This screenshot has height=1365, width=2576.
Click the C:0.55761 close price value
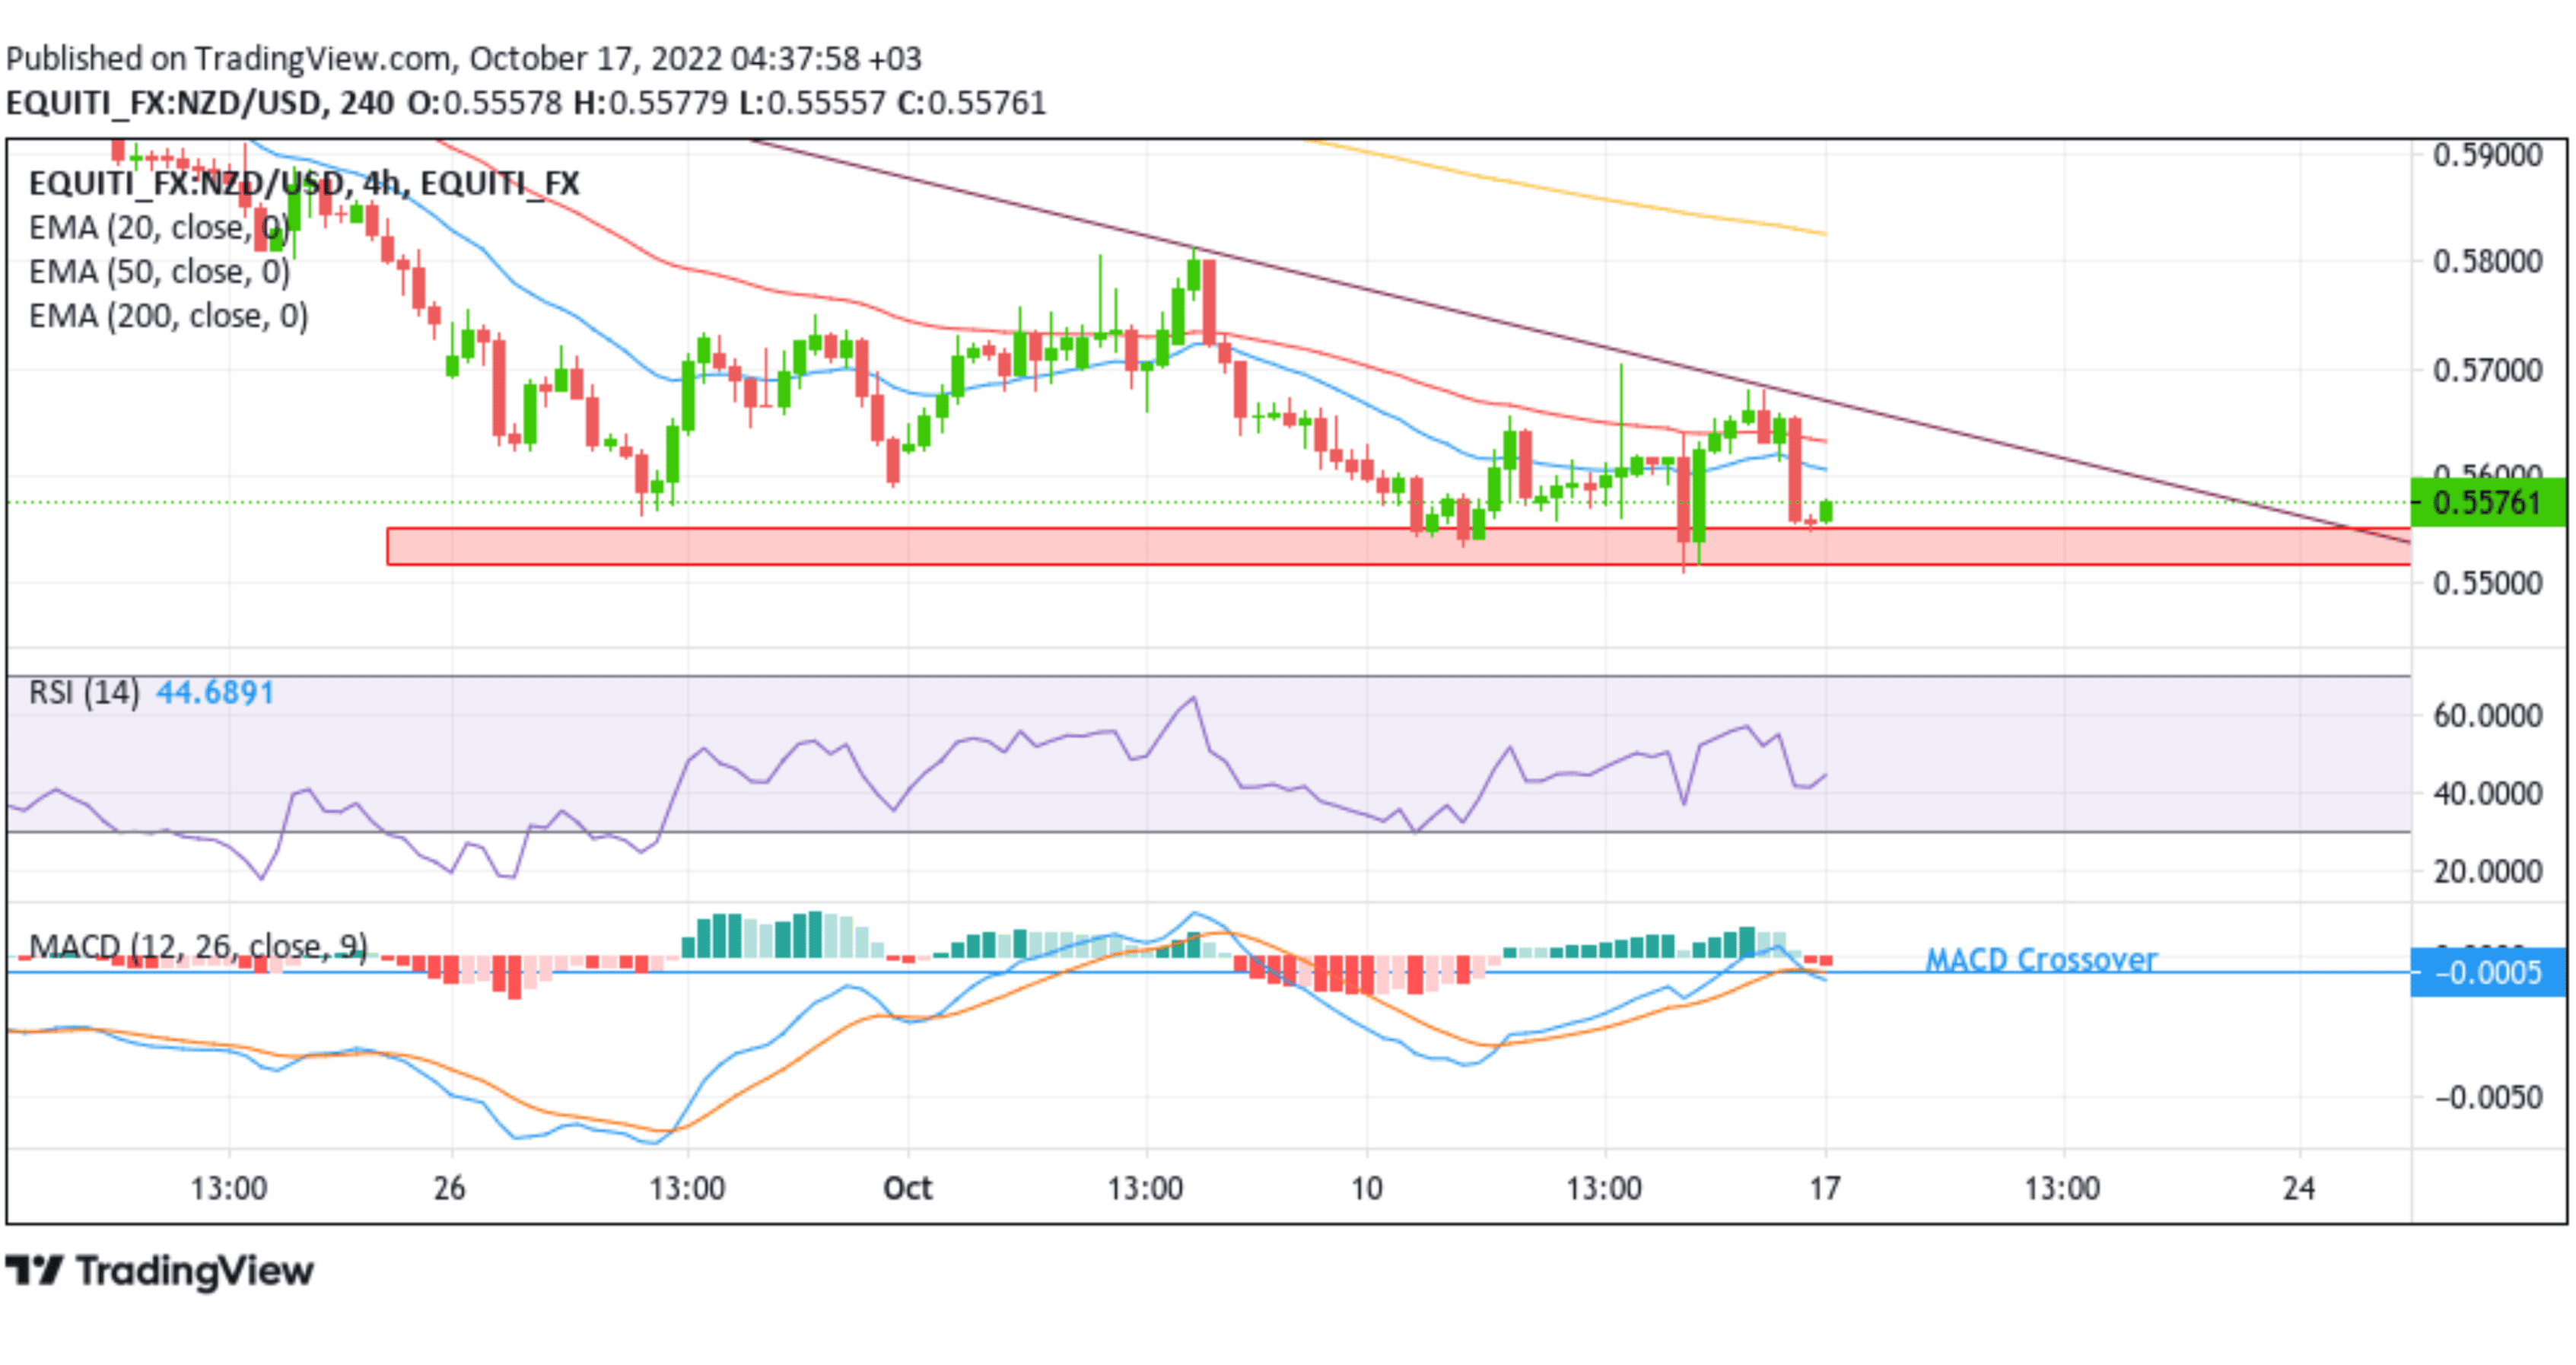971,103
